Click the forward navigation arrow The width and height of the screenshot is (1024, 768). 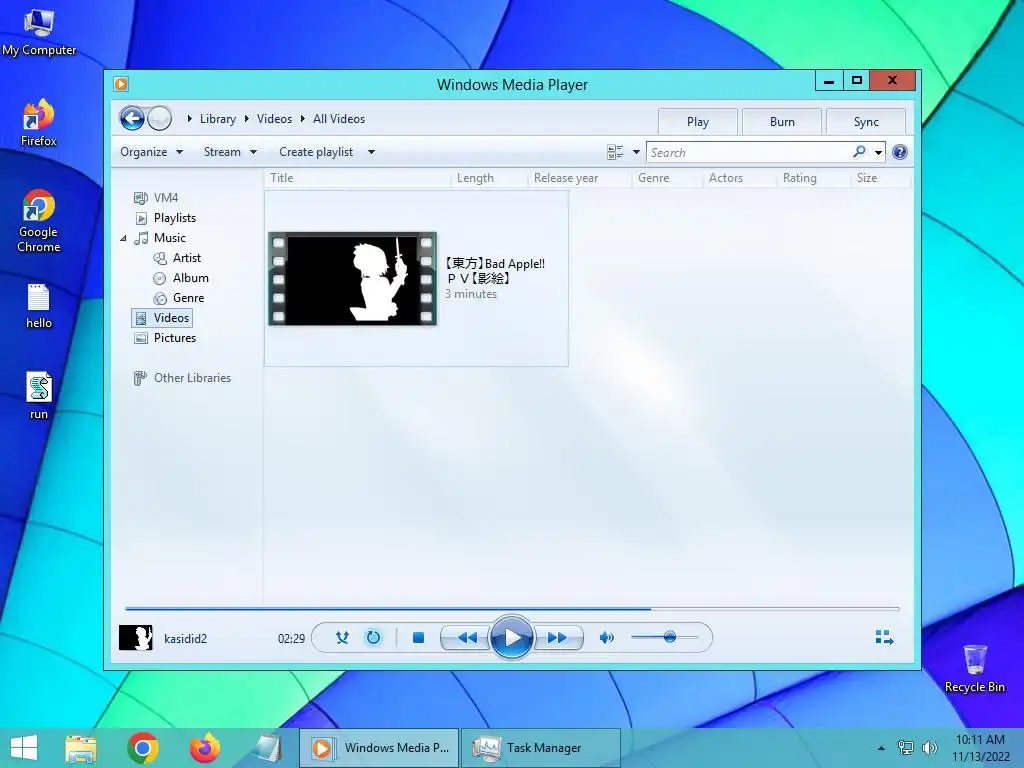pyautogui.click(x=159, y=119)
